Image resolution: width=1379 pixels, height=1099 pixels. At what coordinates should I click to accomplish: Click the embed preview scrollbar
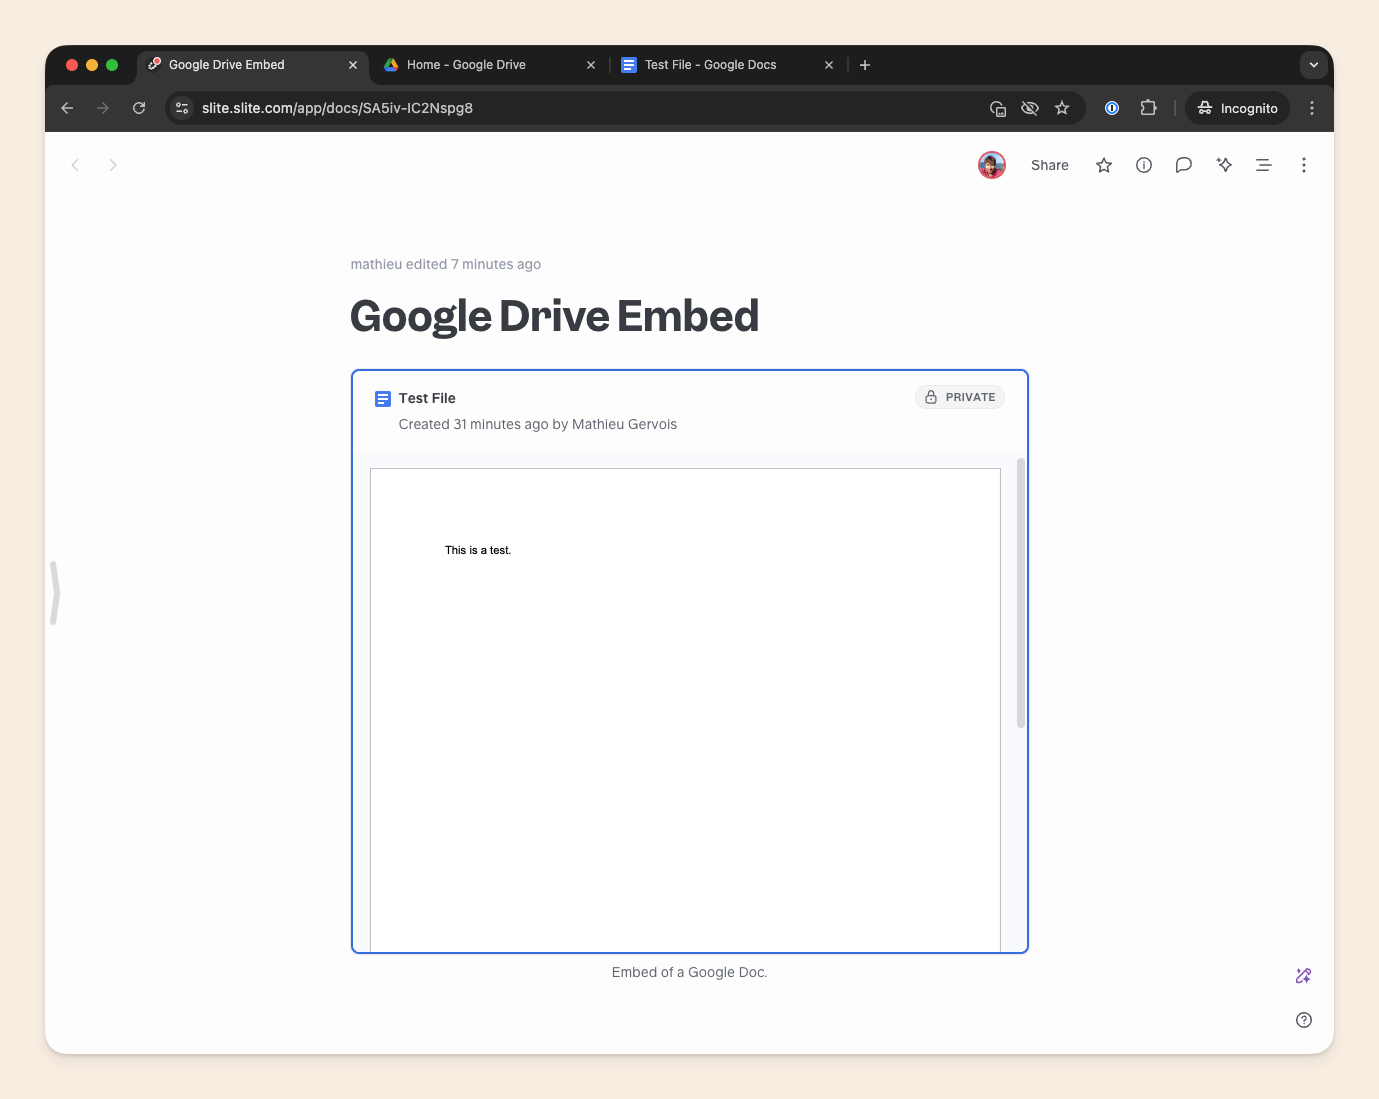tap(1021, 593)
